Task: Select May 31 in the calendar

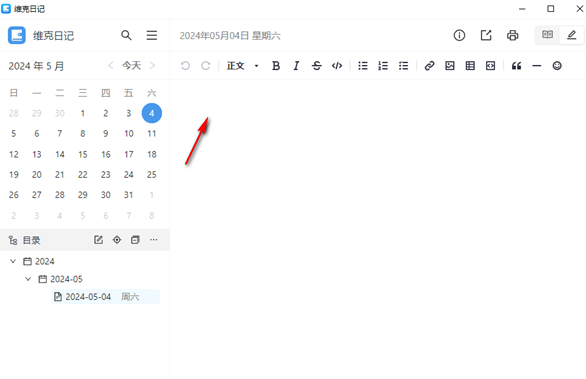Action: click(129, 195)
